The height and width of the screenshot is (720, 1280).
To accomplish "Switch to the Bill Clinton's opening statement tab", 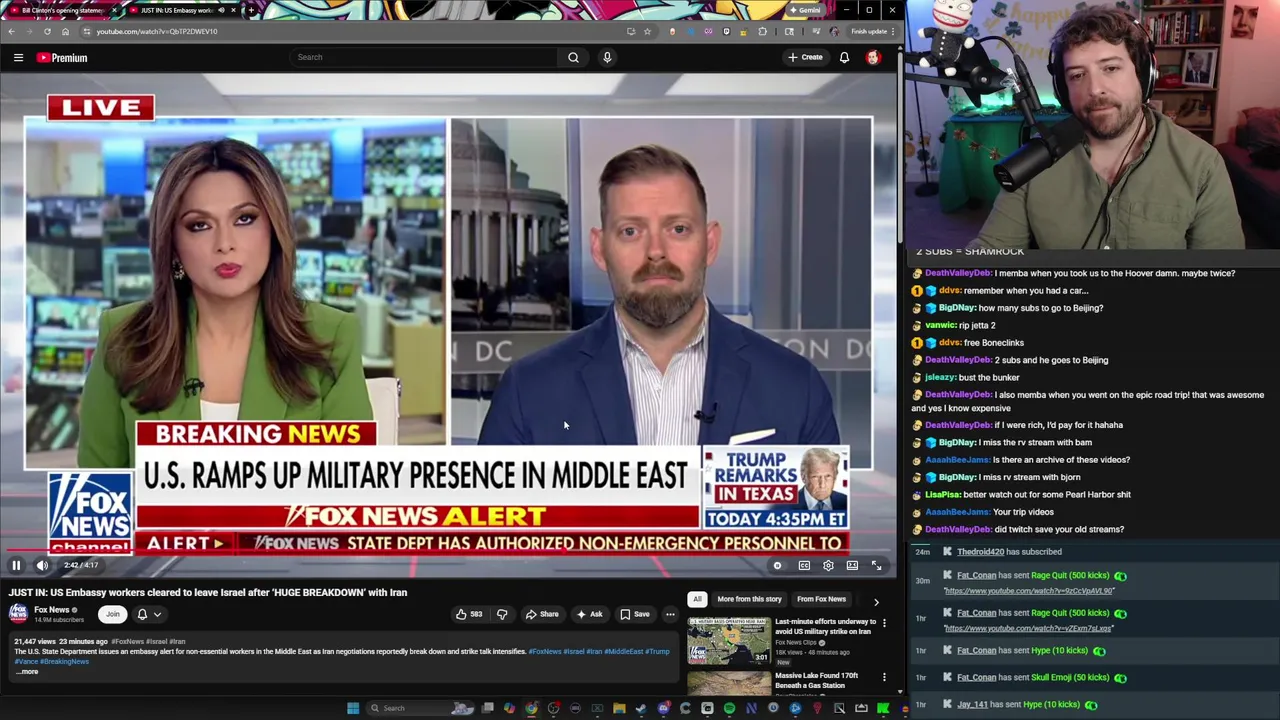I will tap(61, 10).
